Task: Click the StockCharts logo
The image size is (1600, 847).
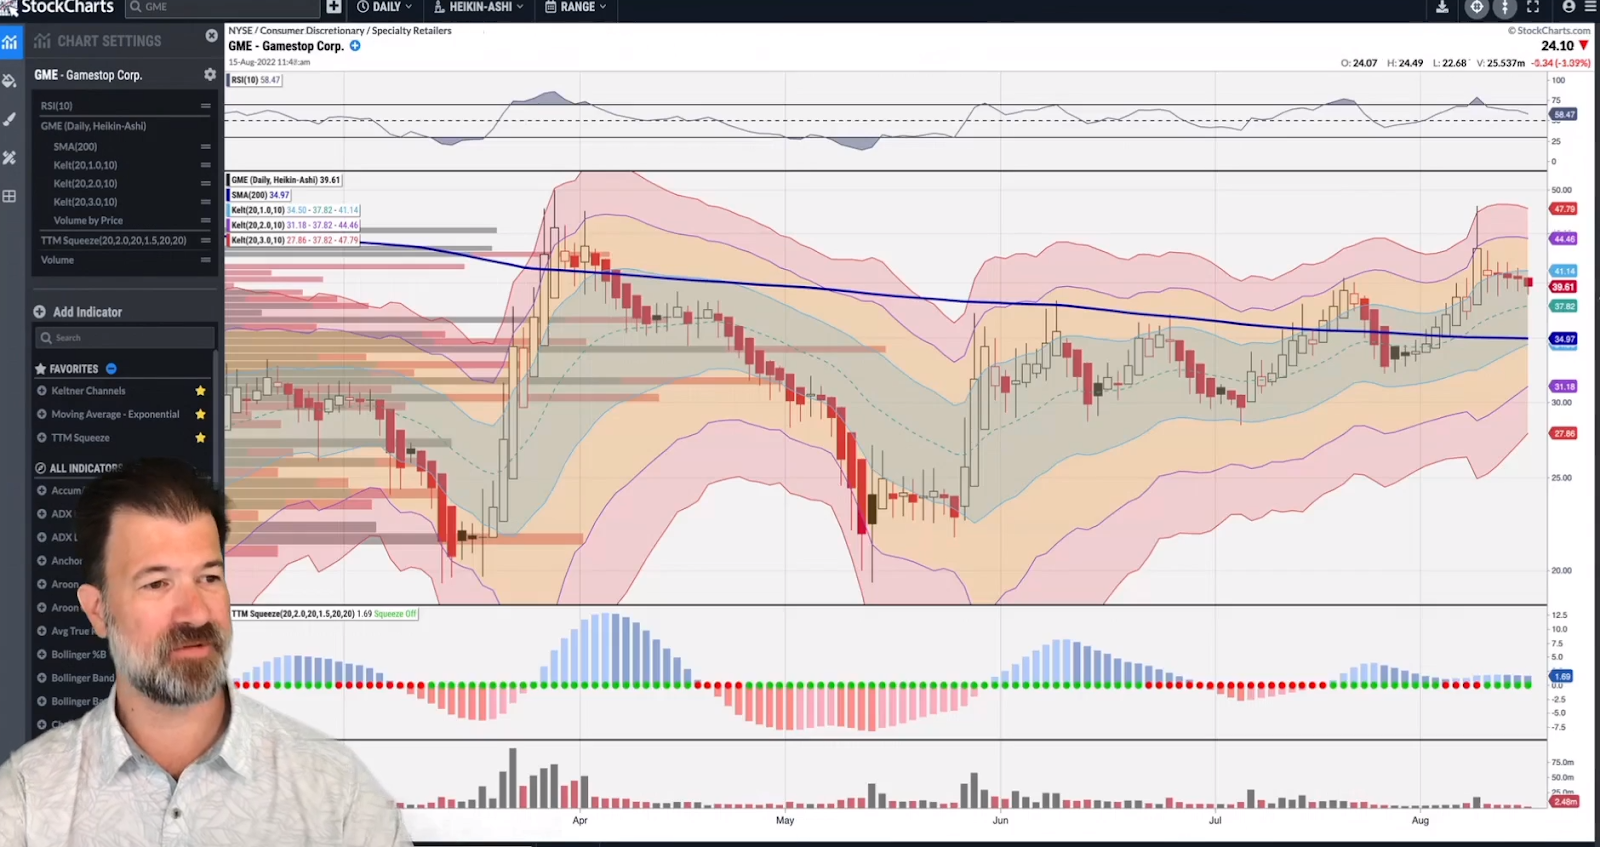Action: tap(57, 7)
